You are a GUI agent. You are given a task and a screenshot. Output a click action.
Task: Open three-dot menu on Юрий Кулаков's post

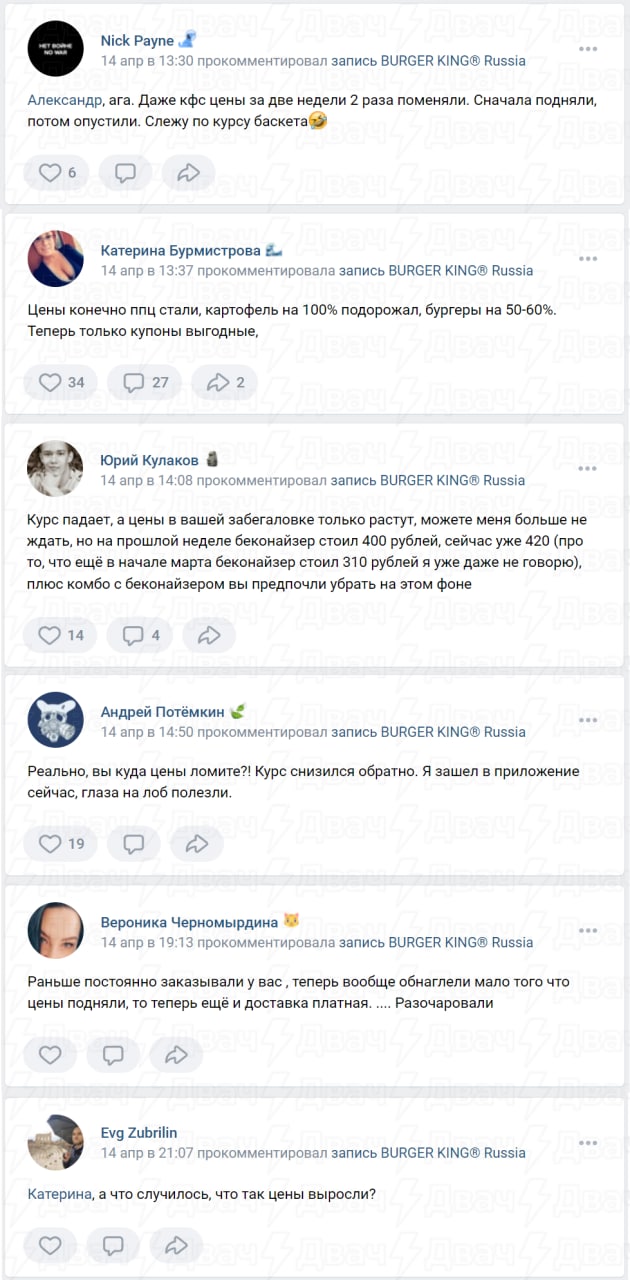(588, 467)
